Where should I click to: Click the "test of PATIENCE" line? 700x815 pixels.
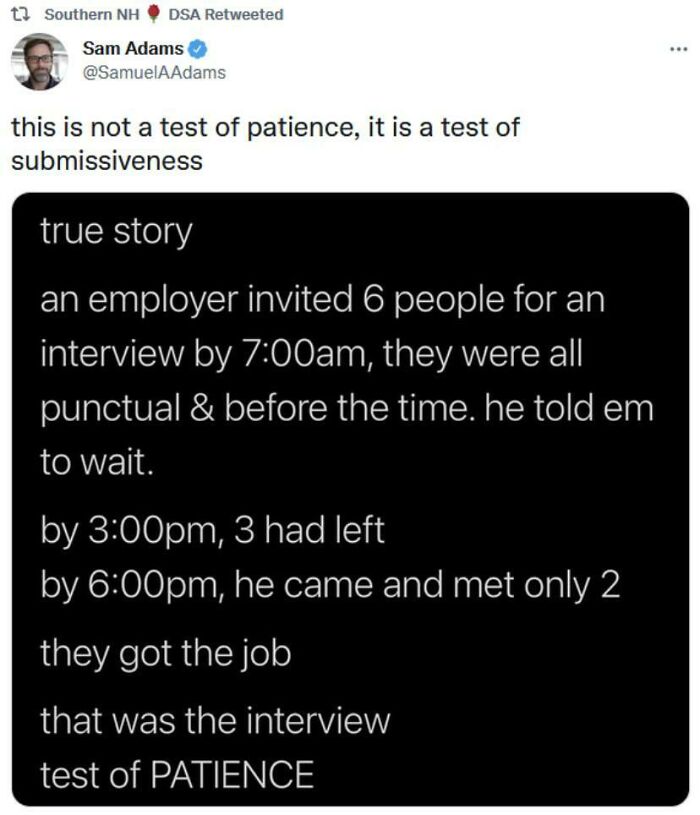click(x=176, y=773)
